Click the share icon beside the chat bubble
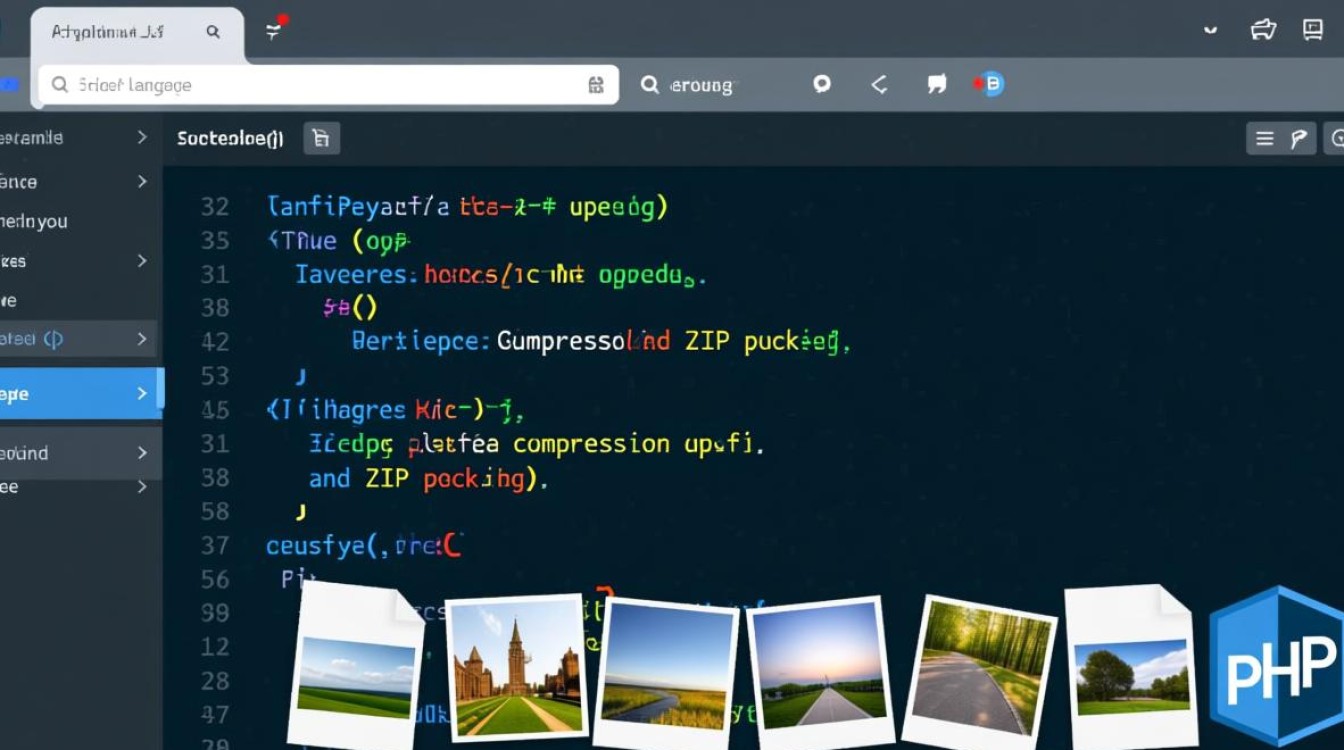 (x=879, y=85)
